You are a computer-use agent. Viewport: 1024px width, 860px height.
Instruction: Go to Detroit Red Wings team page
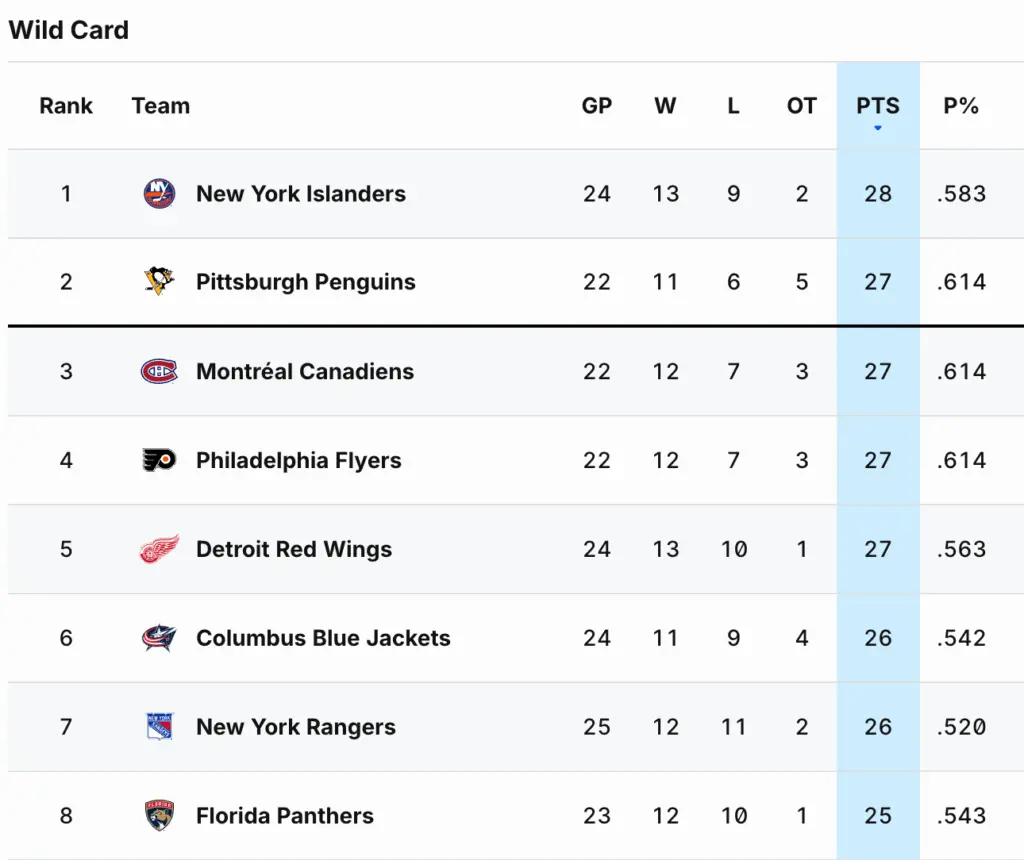(x=294, y=549)
